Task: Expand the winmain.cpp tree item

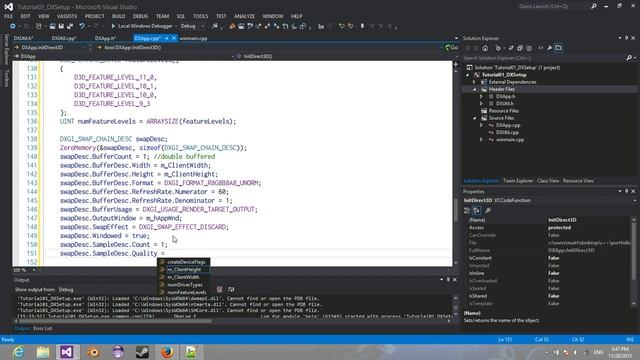Action: pos(482,140)
